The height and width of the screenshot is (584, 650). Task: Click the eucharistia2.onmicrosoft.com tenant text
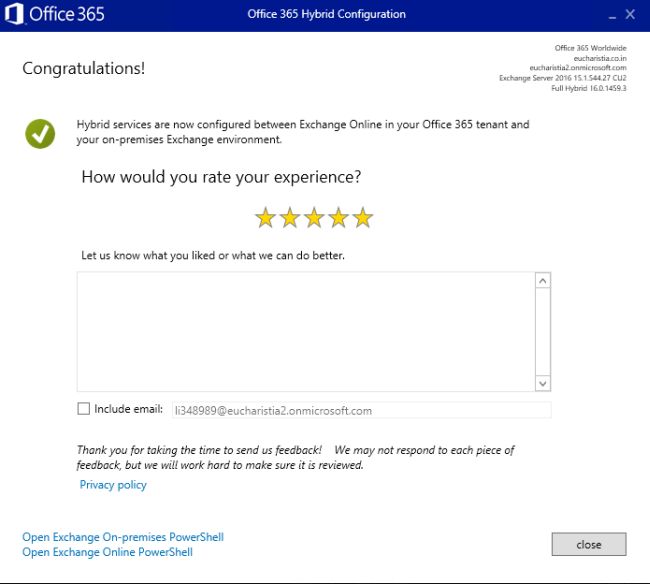(578, 68)
